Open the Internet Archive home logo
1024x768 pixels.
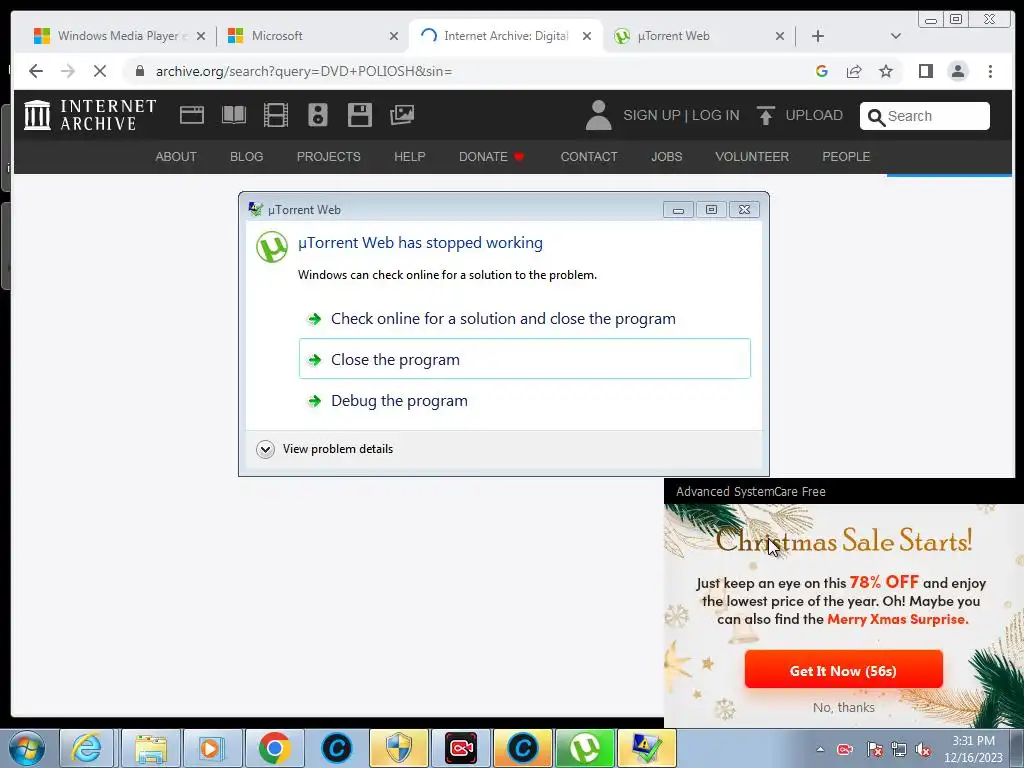90,115
